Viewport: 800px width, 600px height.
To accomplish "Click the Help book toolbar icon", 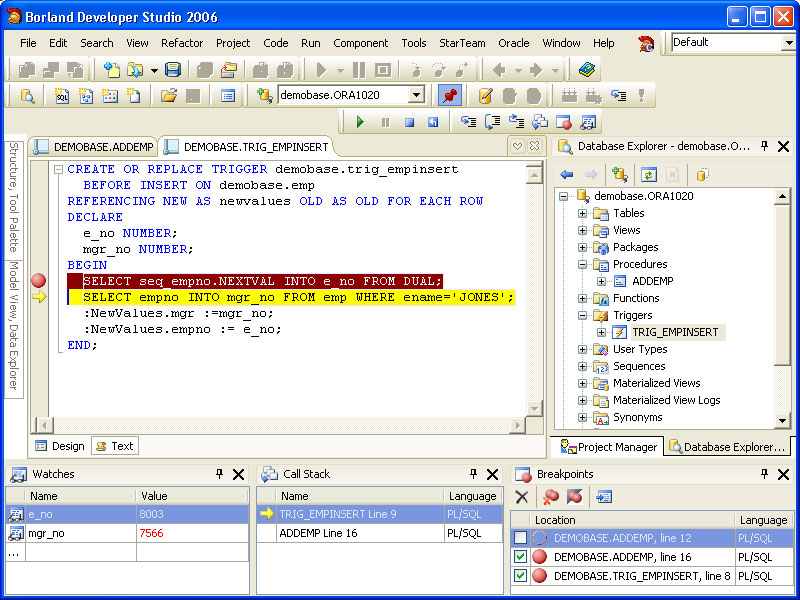I will (x=587, y=69).
